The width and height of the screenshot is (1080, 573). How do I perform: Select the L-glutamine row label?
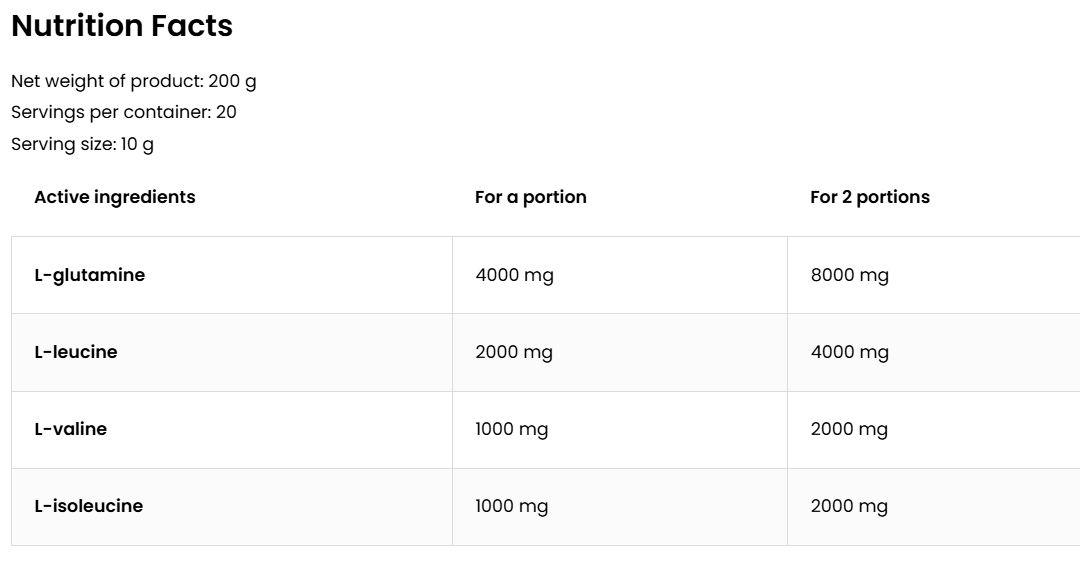(90, 275)
